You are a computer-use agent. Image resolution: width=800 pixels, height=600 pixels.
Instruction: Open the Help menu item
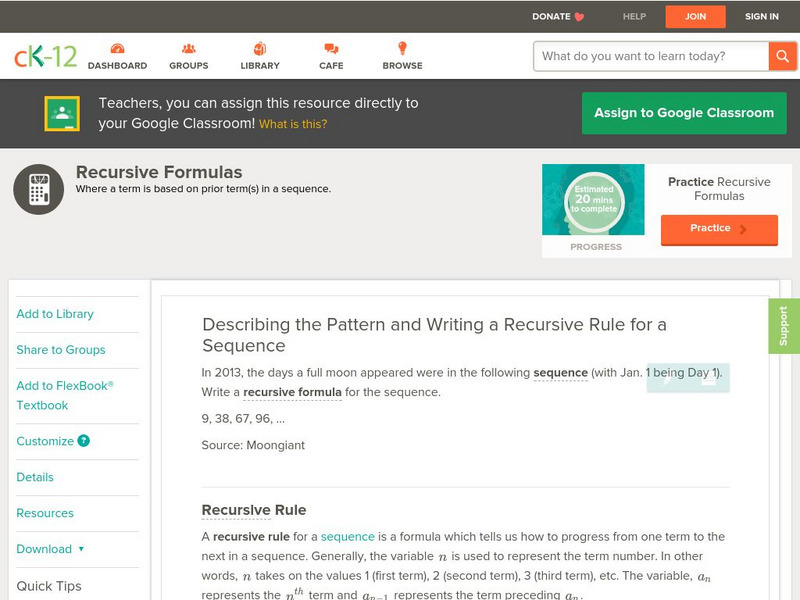[x=634, y=17]
